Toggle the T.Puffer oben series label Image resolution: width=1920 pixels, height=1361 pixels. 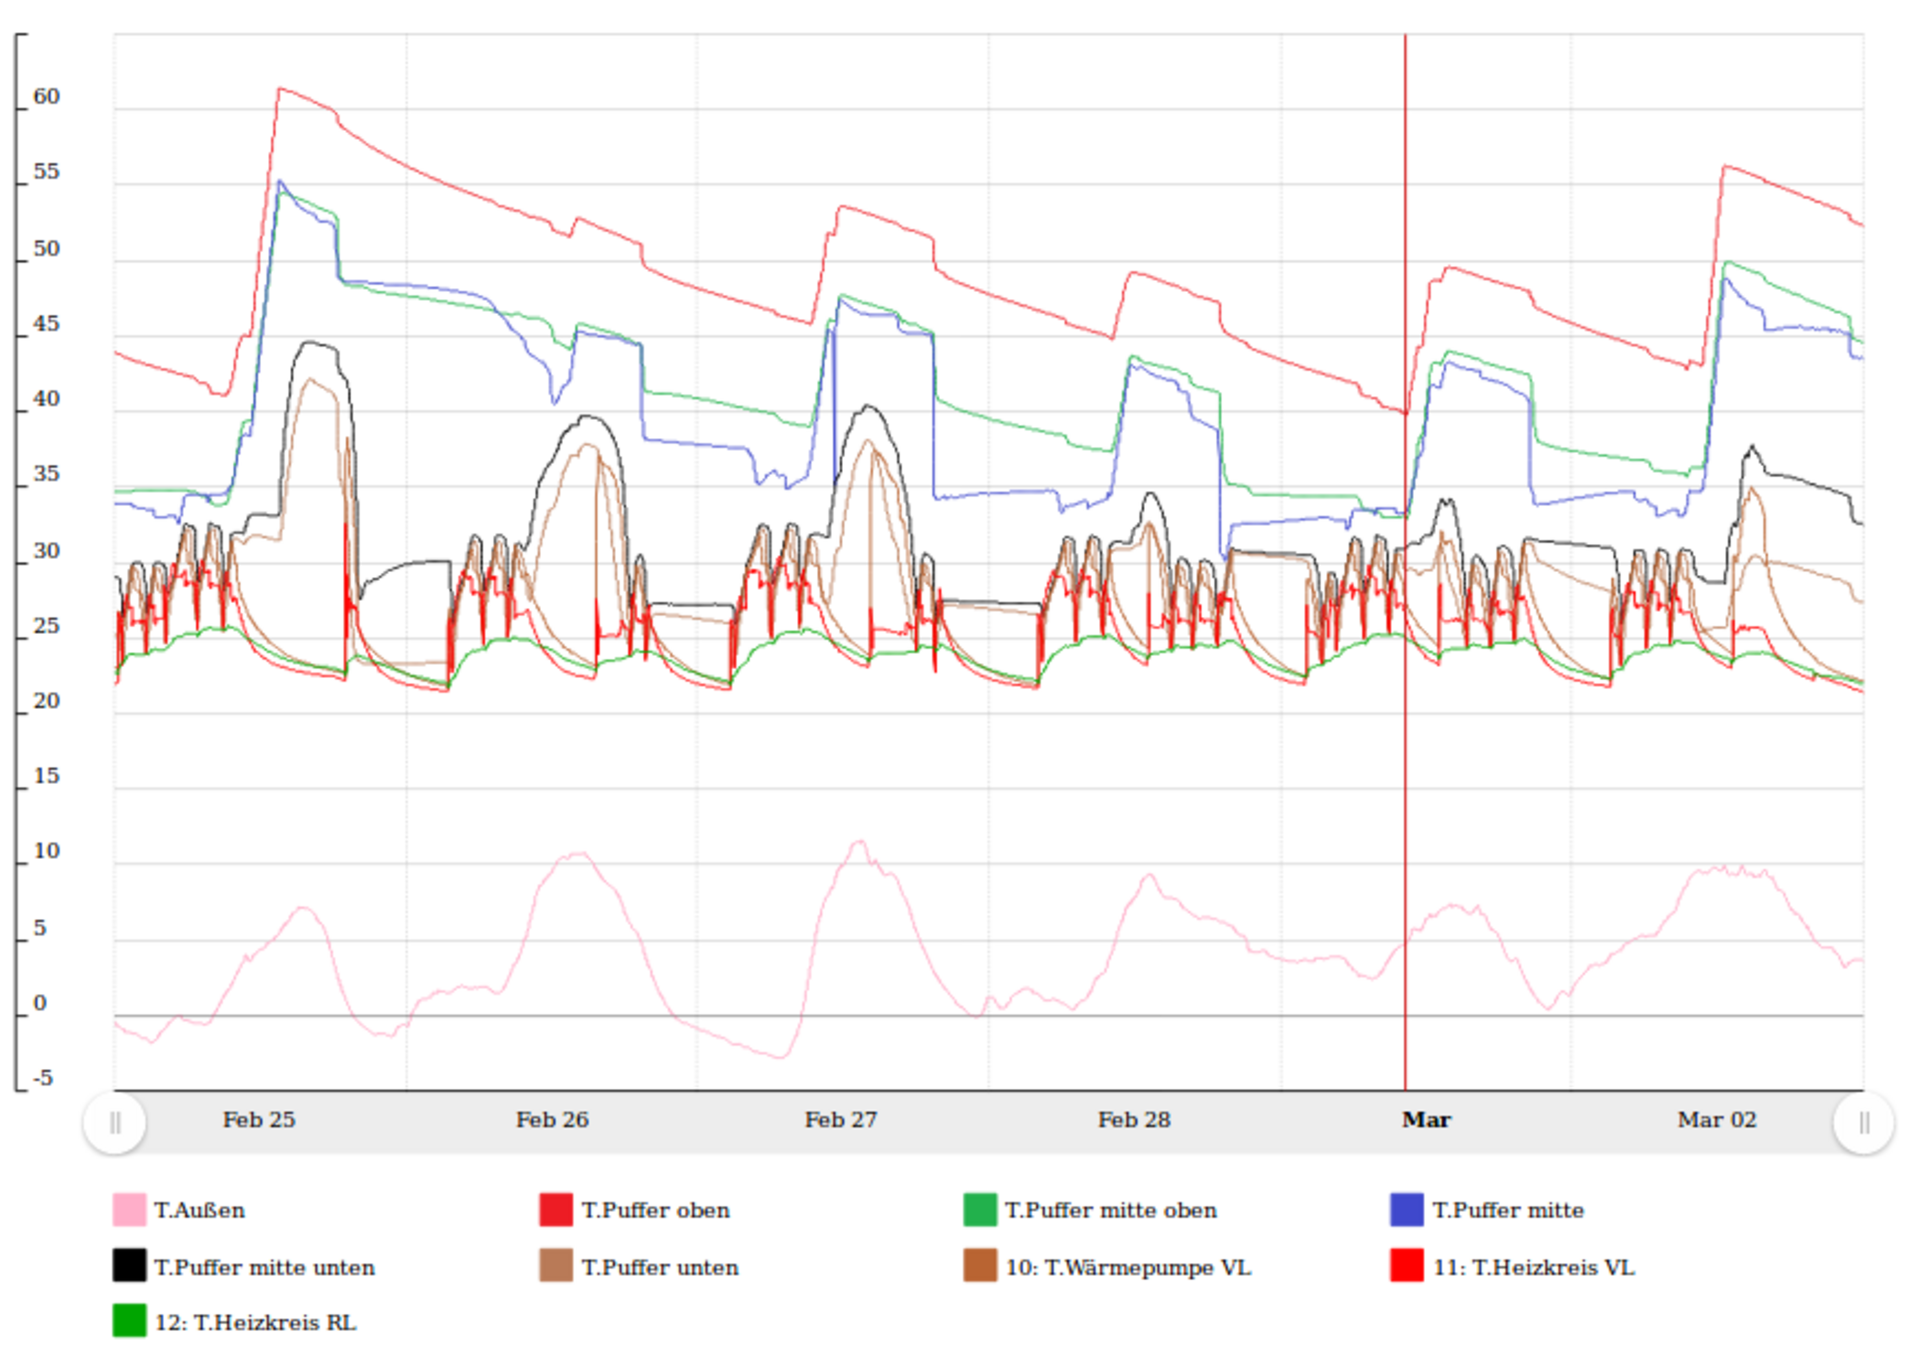[x=655, y=1210]
